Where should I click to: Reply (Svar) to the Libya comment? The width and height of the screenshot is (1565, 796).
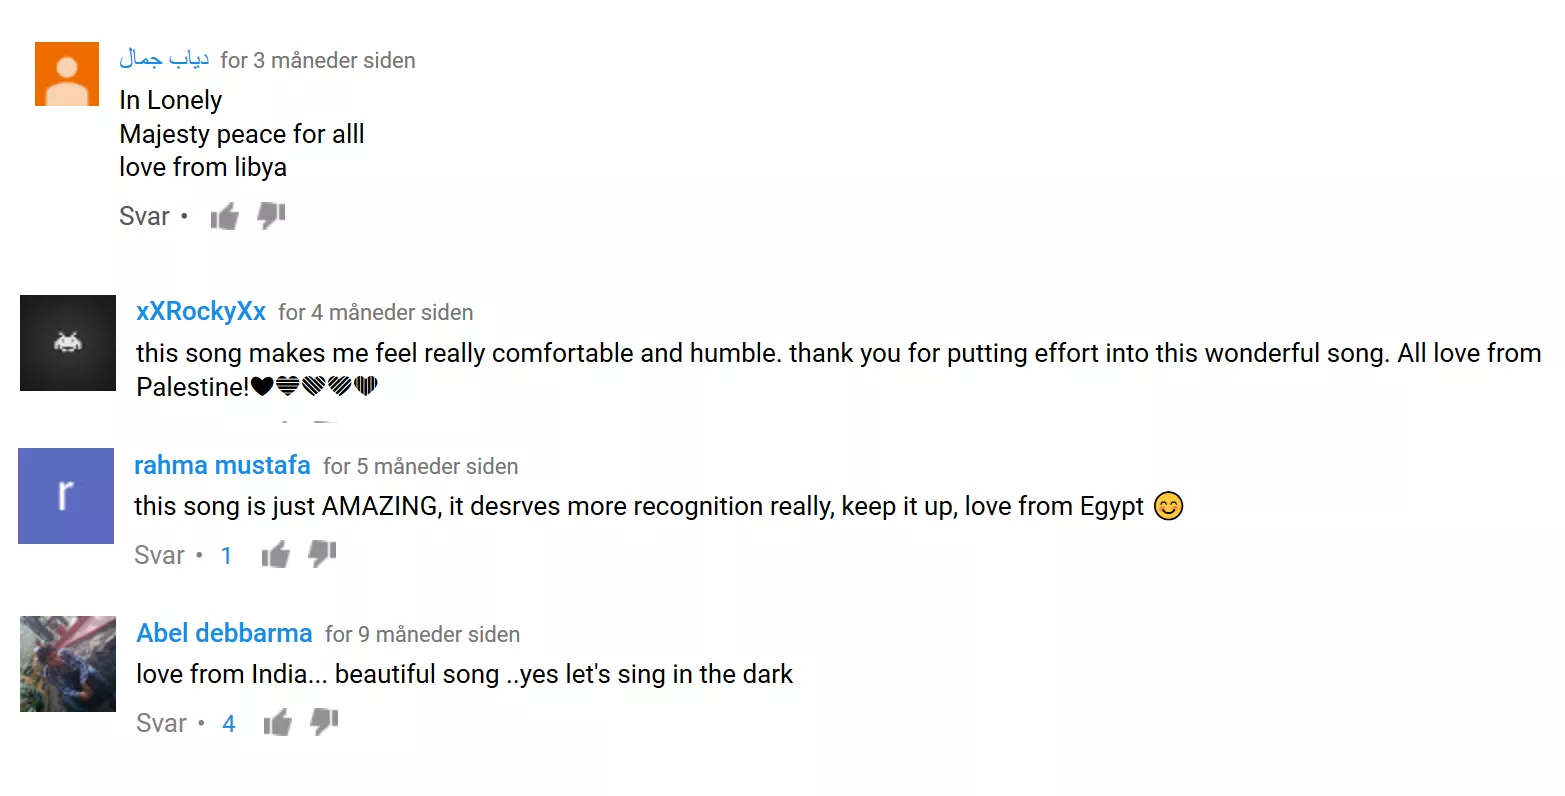[x=144, y=216]
